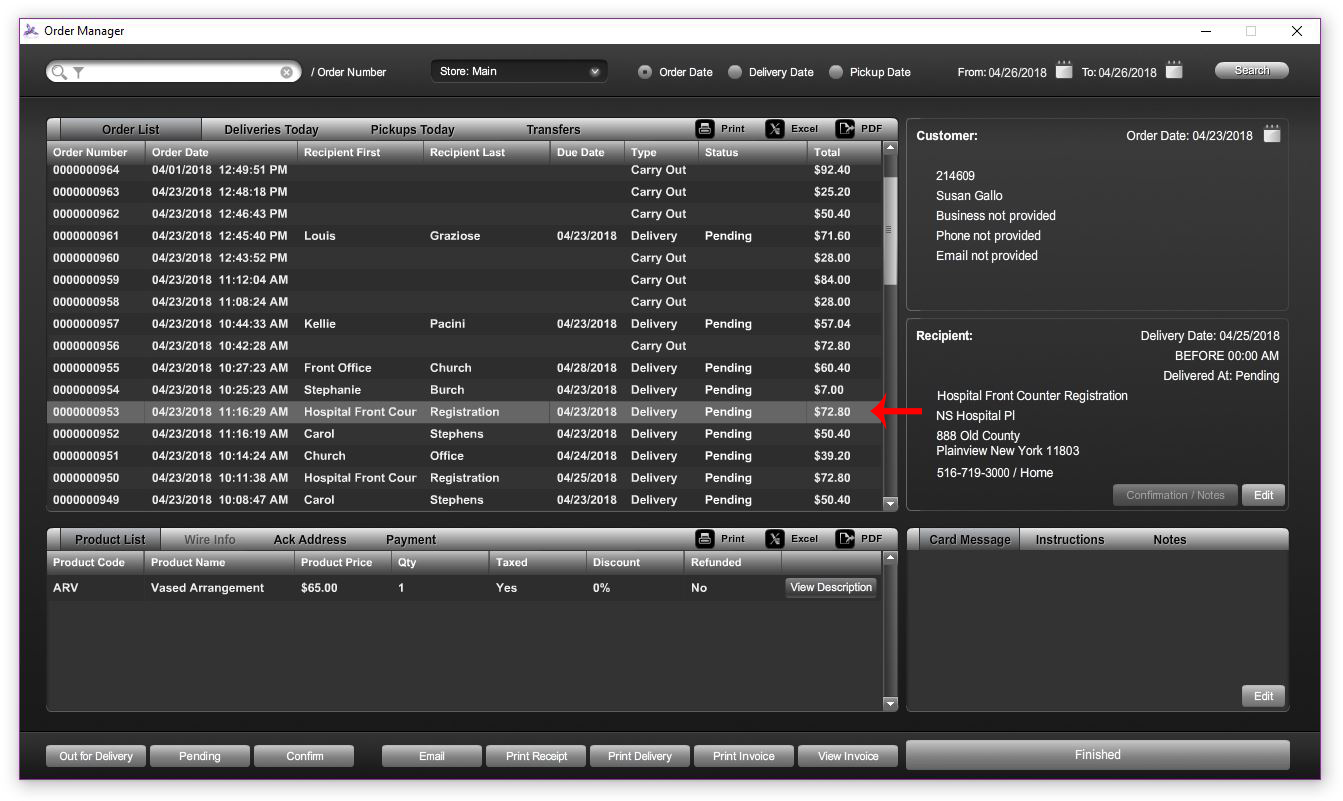The width and height of the screenshot is (1343, 801).
Task: Clear the order number search field
Action: 287,72
